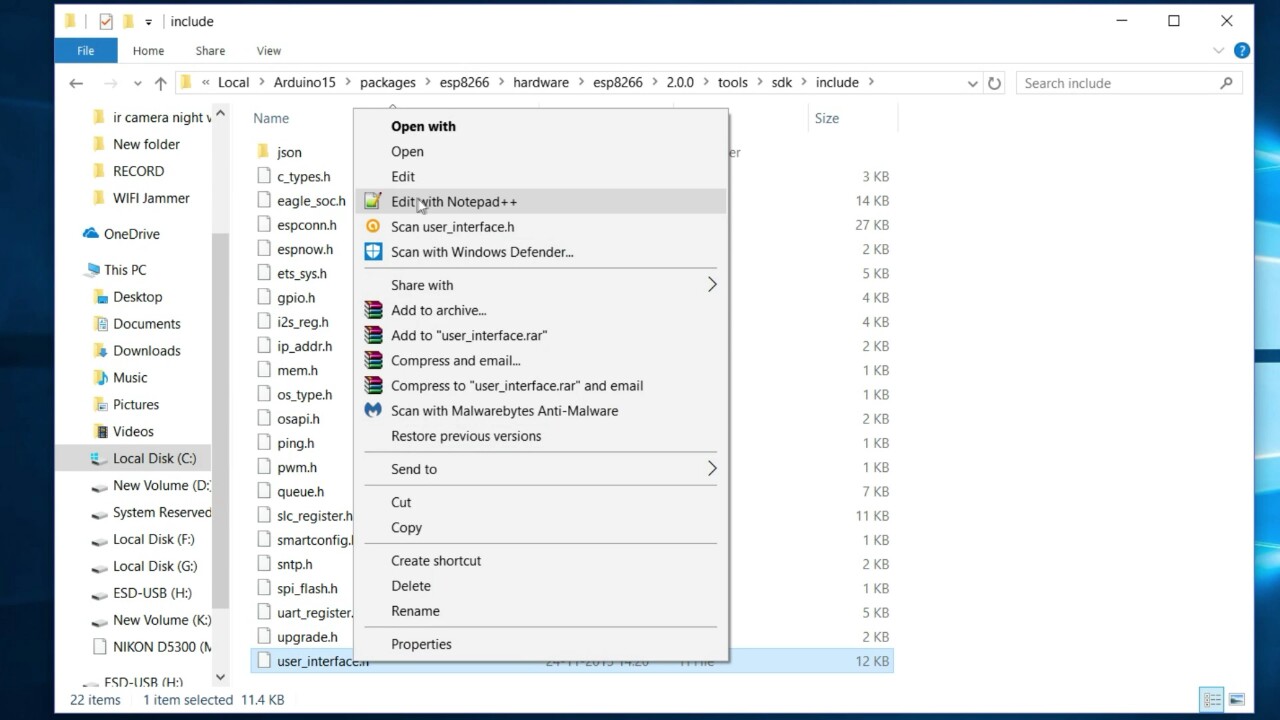This screenshot has width=1280, height=720.
Task: Select the file osapi.h
Action: pyautogui.click(x=298, y=419)
